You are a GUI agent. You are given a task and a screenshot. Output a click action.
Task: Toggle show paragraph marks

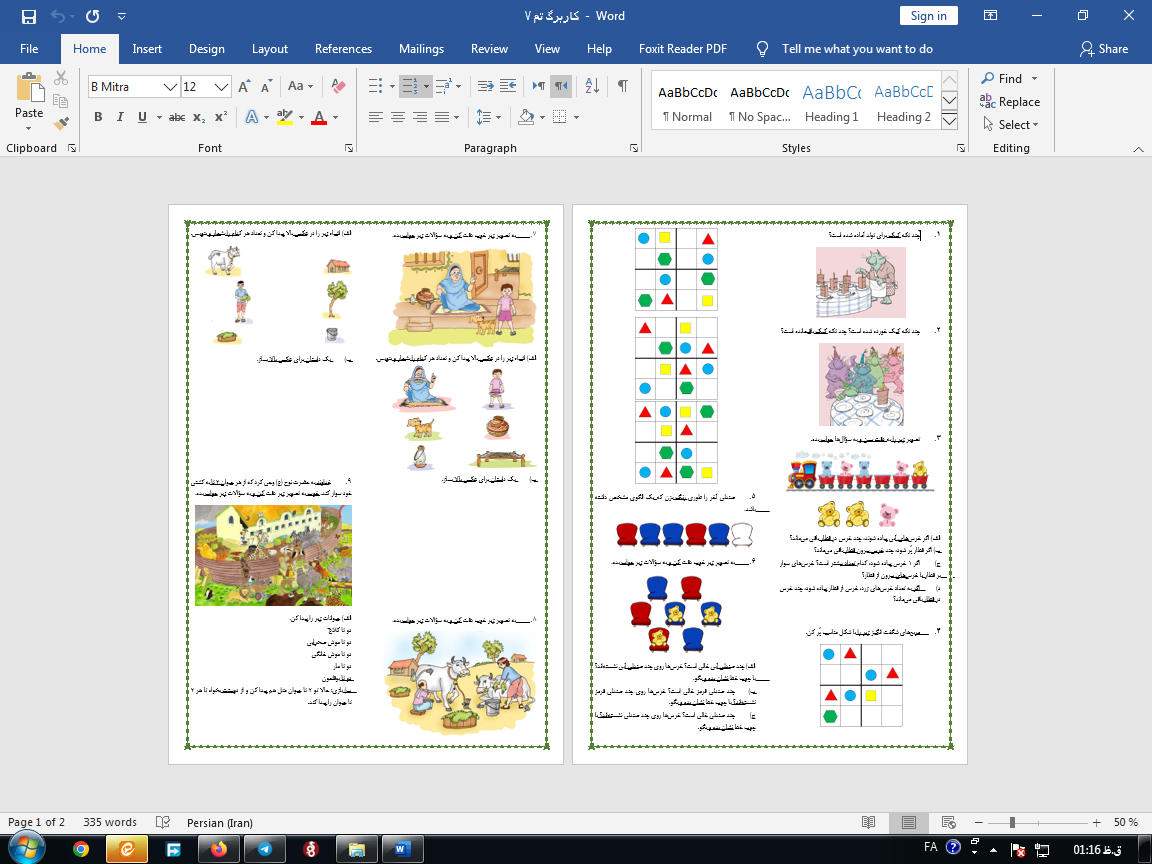coord(622,86)
